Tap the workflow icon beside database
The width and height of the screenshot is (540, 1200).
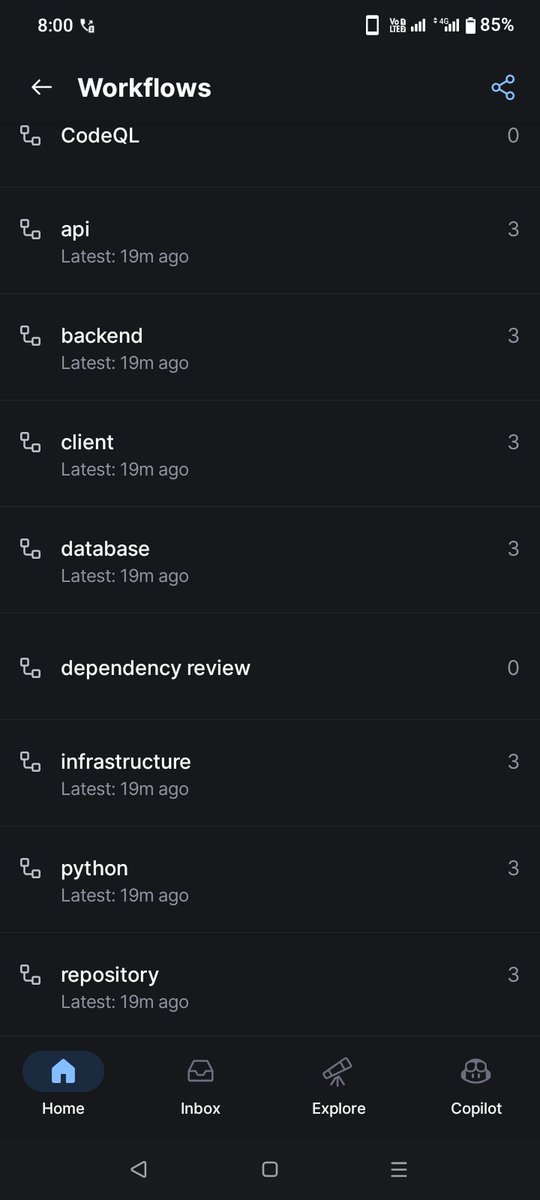[31, 549]
